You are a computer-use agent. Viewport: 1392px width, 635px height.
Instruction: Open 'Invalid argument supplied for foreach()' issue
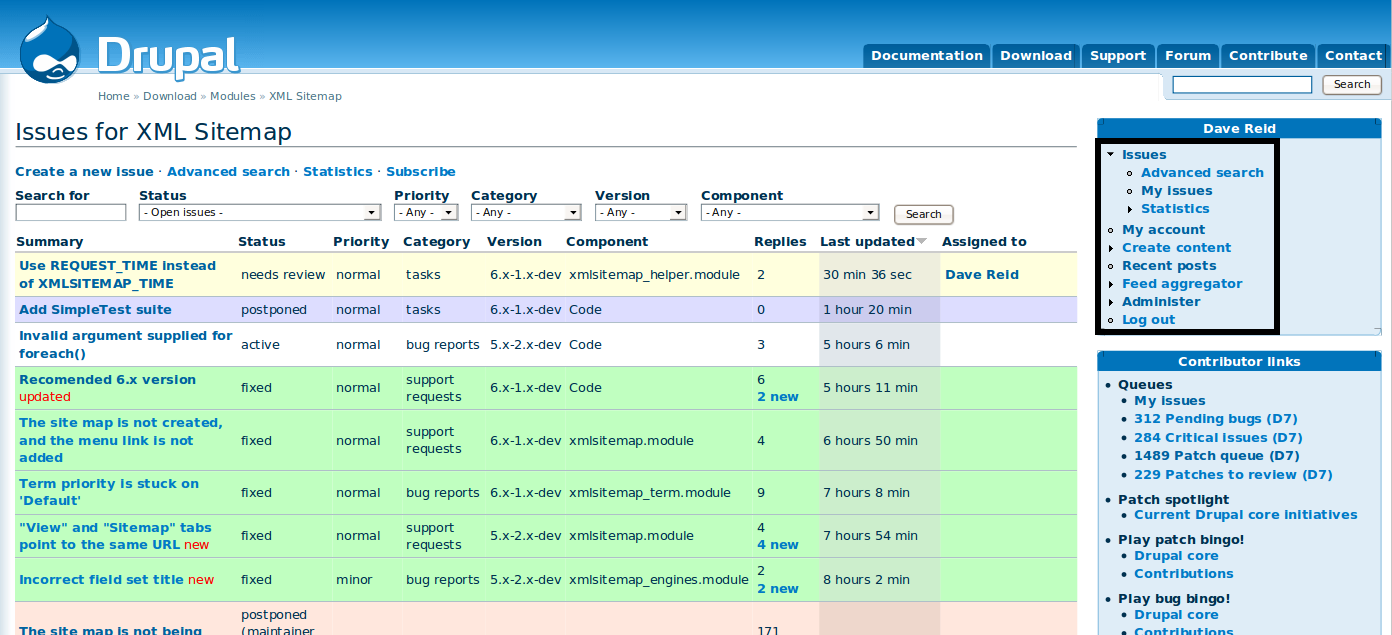[x=126, y=345]
